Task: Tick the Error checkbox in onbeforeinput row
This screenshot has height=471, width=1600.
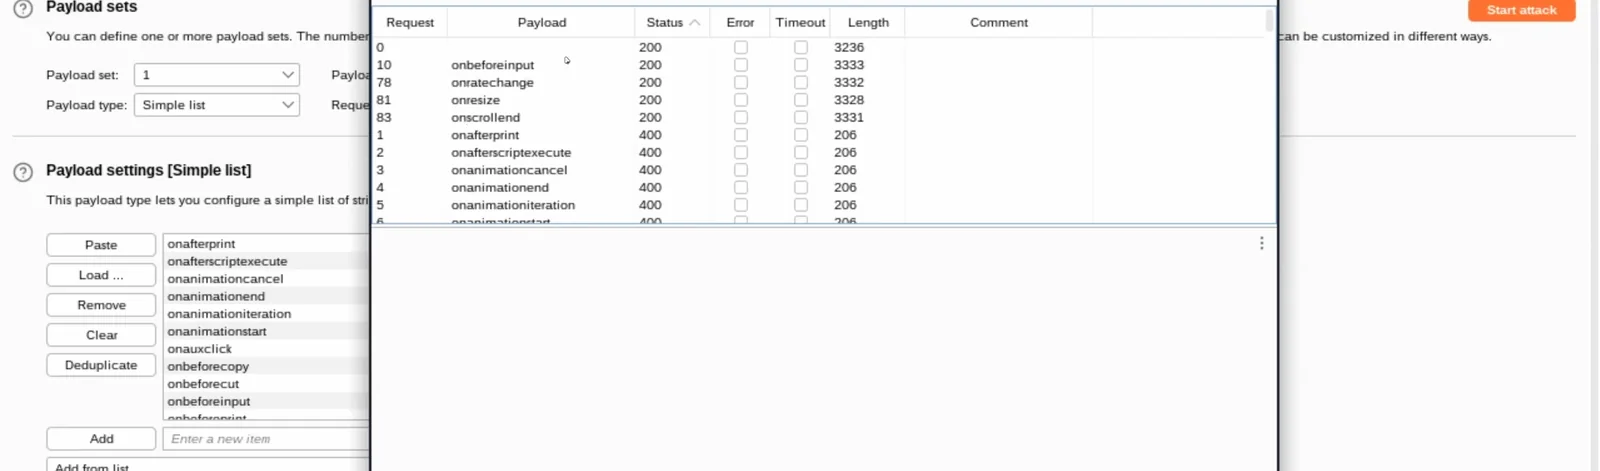Action: (741, 65)
